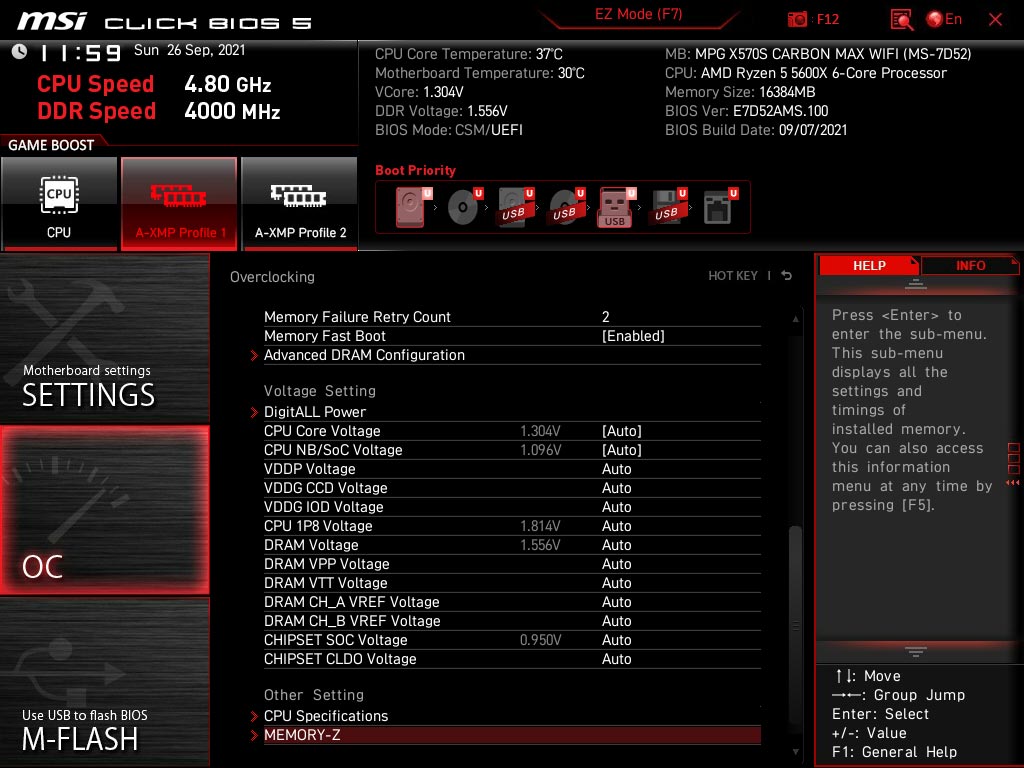
Task: Edit Memory Failure Retry Count value 2
Action: click(605, 317)
